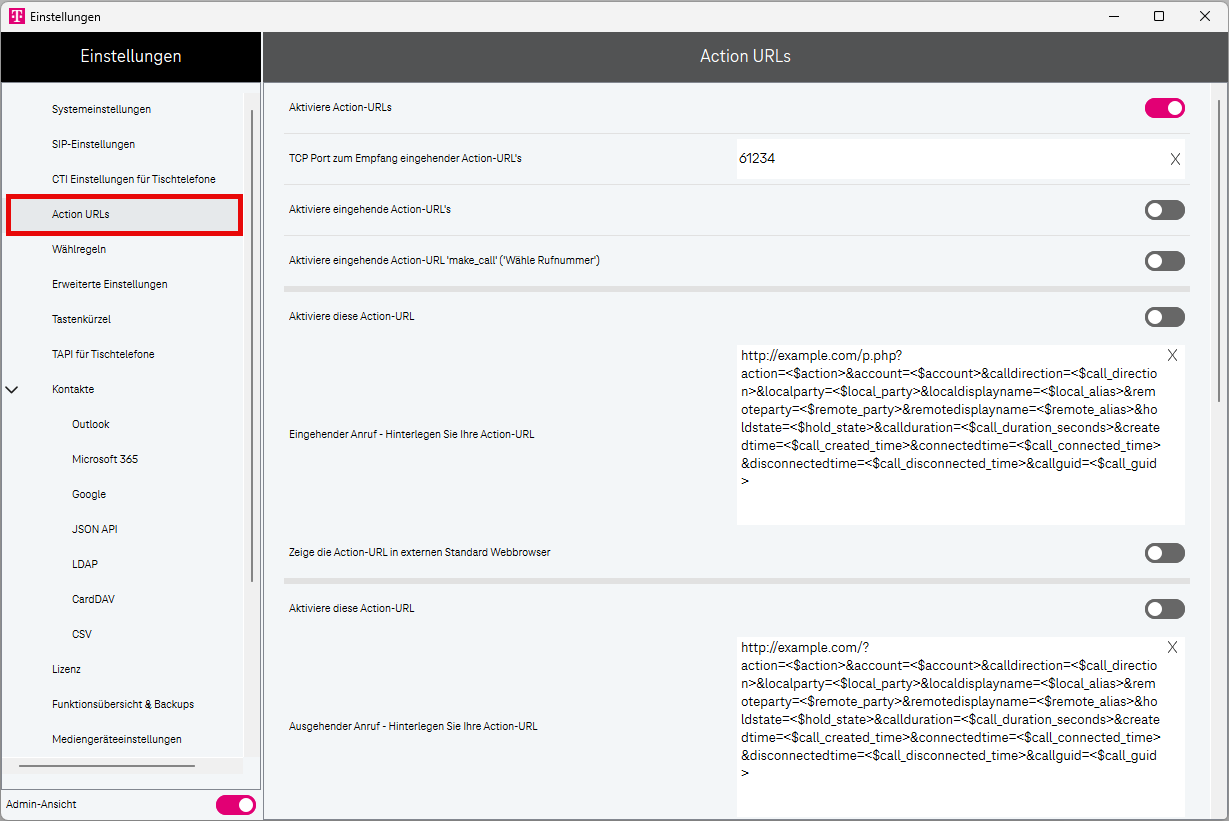Turn on external standard web browser toggle
This screenshot has height=821, width=1229.
1164,553
